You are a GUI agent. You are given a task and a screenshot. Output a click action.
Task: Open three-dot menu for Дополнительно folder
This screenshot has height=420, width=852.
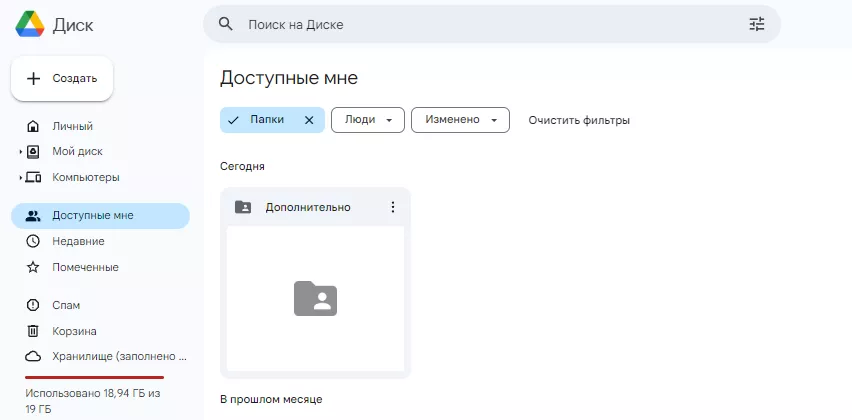click(x=393, y=207)
